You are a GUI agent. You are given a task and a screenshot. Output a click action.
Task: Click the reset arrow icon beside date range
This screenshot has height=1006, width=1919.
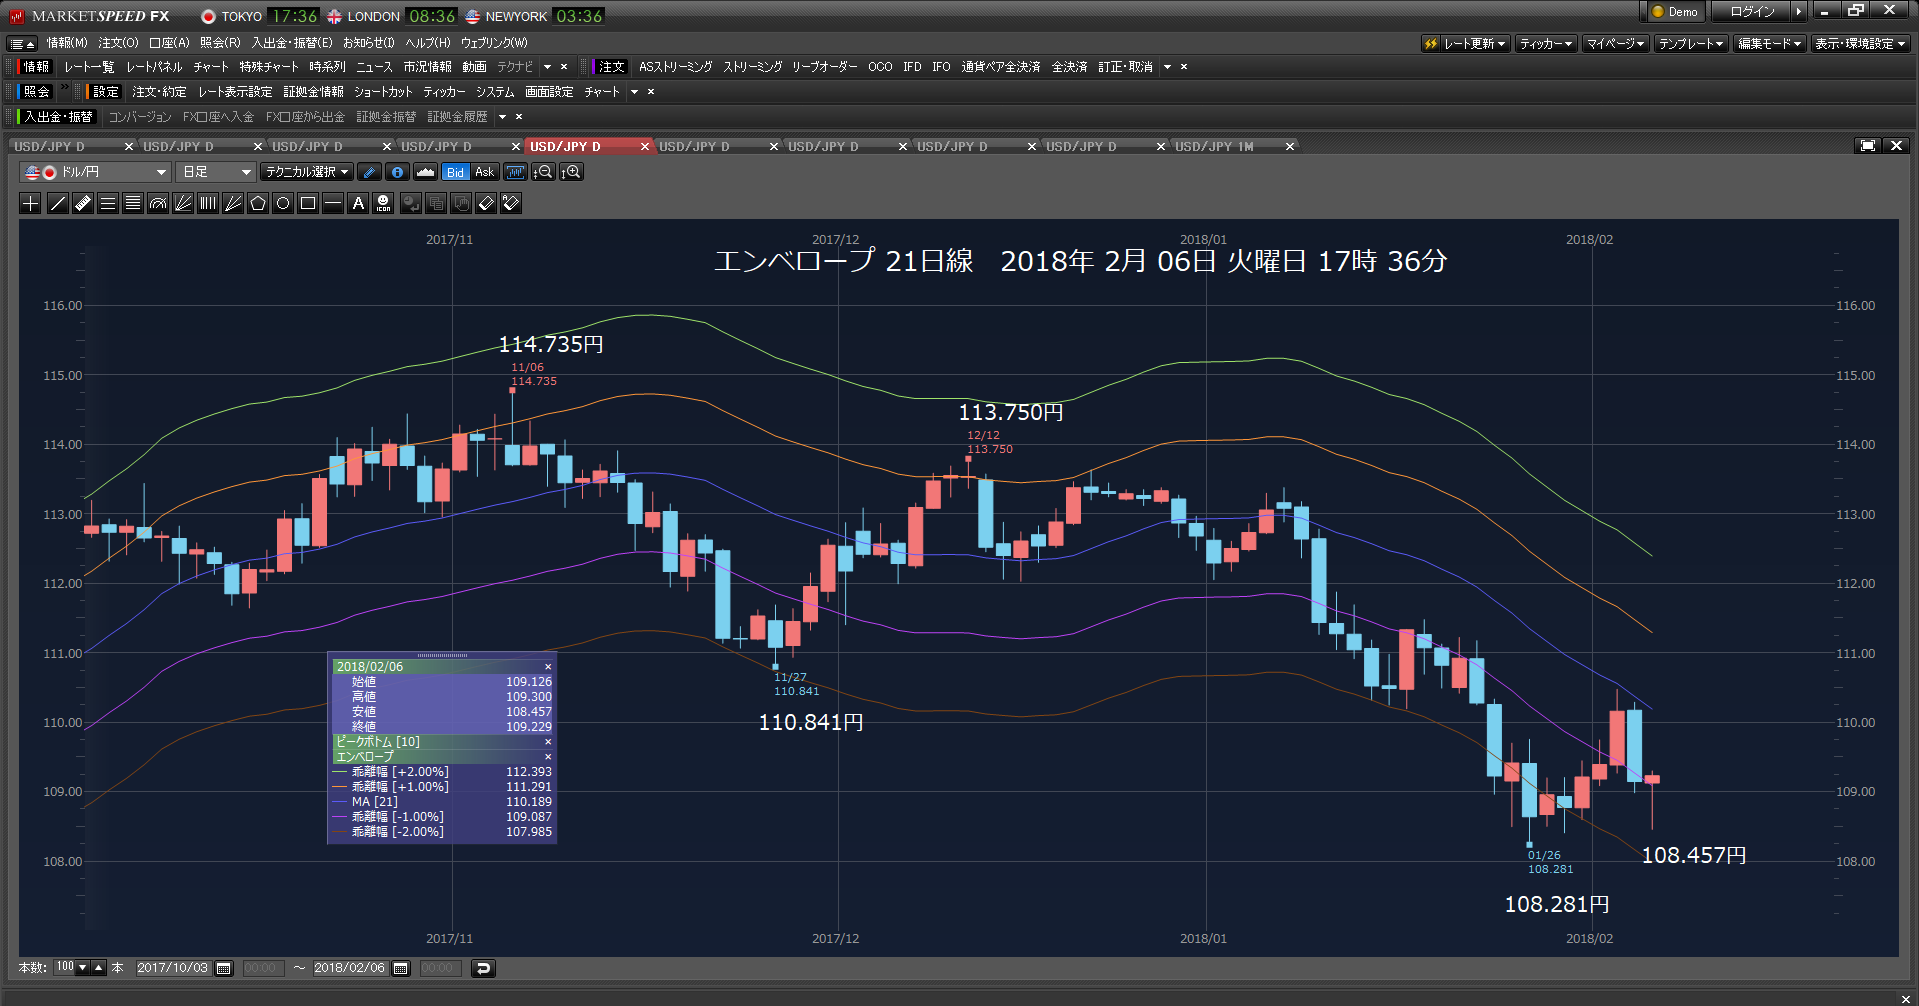coord(483,968)
